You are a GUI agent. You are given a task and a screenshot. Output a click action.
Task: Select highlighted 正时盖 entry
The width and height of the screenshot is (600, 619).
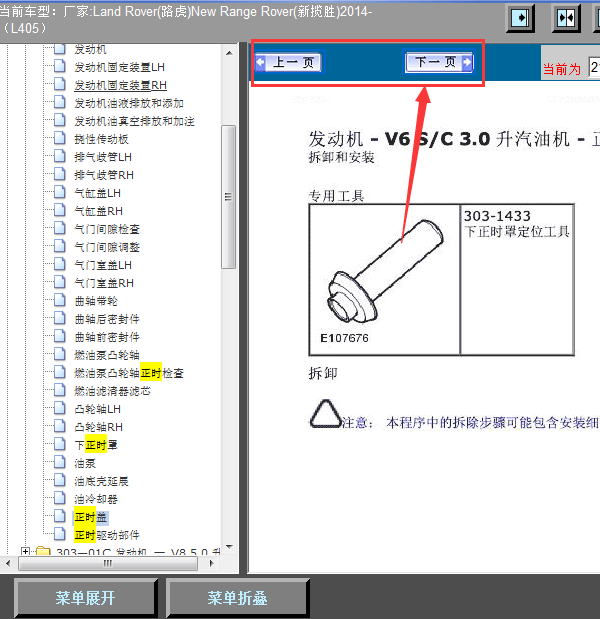91,517
